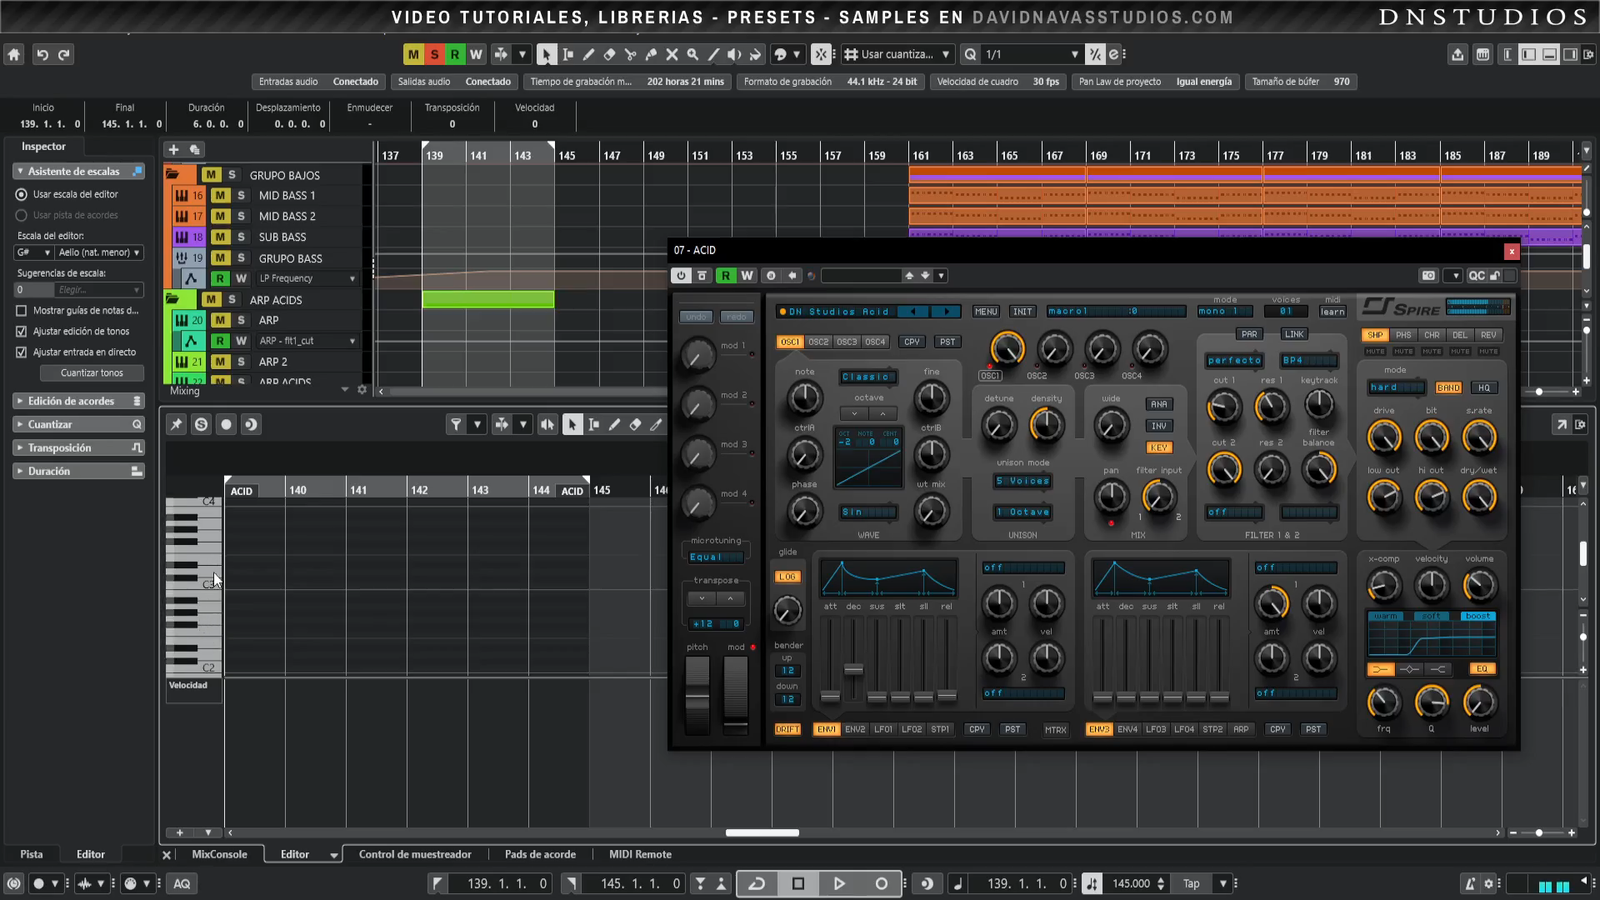Click the Play button in transport bar
The image size is (1600, 900).
coord(839,883)
